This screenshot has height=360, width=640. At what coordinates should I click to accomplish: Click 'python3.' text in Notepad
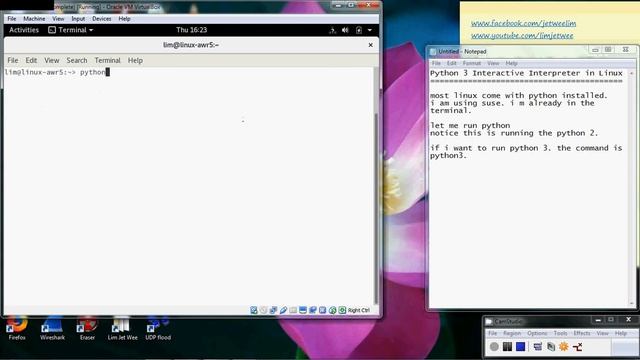click(448, 156)
